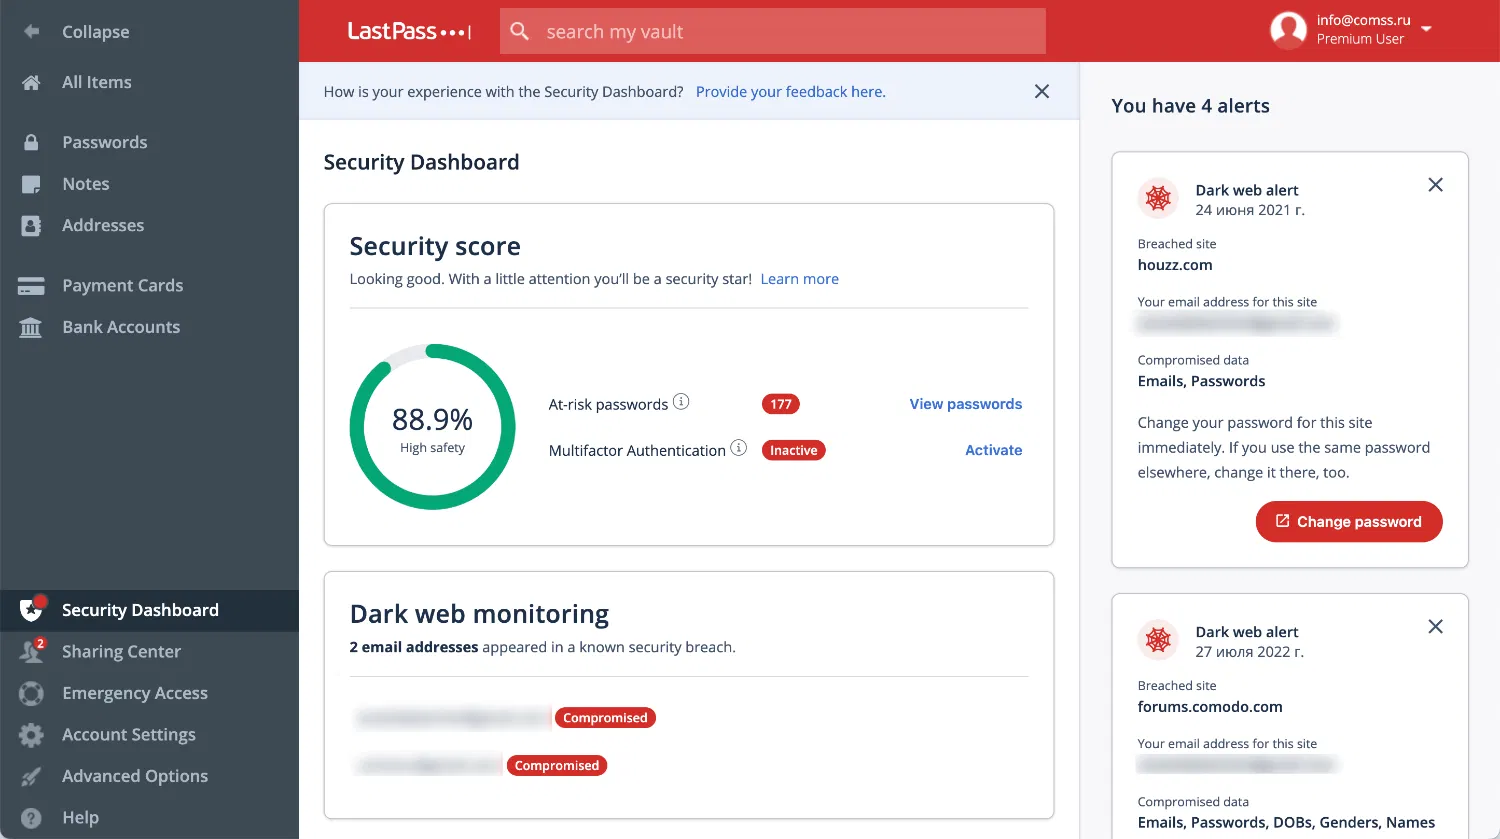Click View passwords link
1500x839 pixels.
(x=966, y=404)
